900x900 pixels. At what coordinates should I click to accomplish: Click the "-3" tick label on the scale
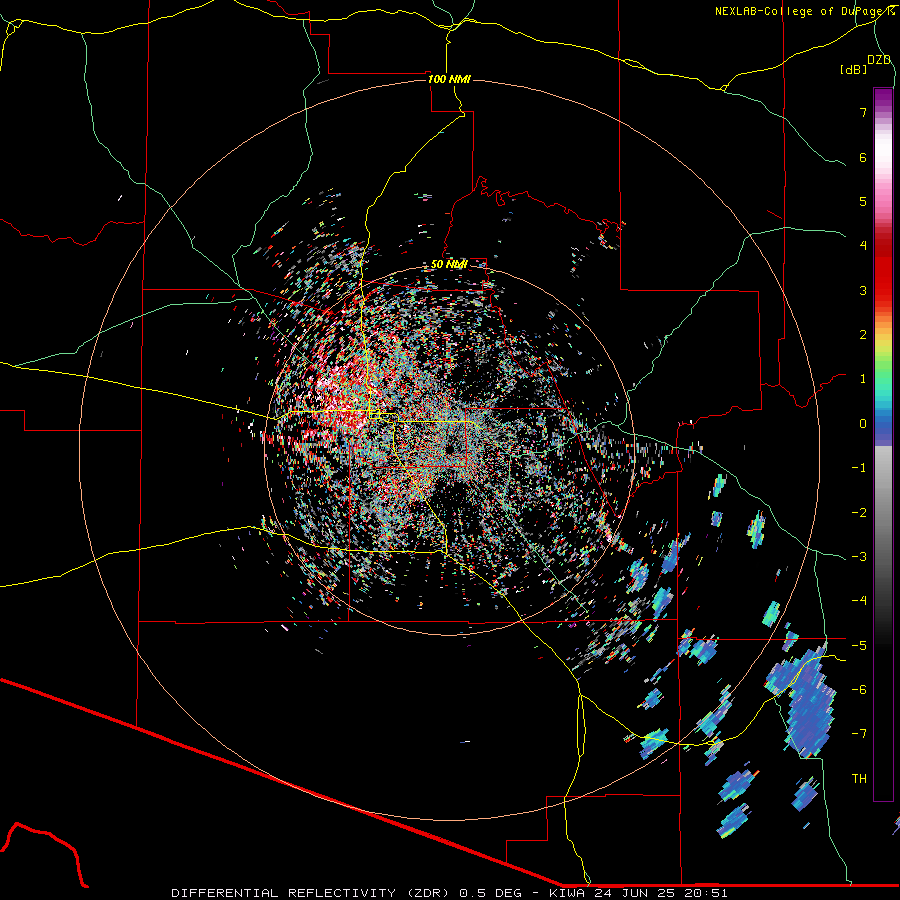pos(859,557)
